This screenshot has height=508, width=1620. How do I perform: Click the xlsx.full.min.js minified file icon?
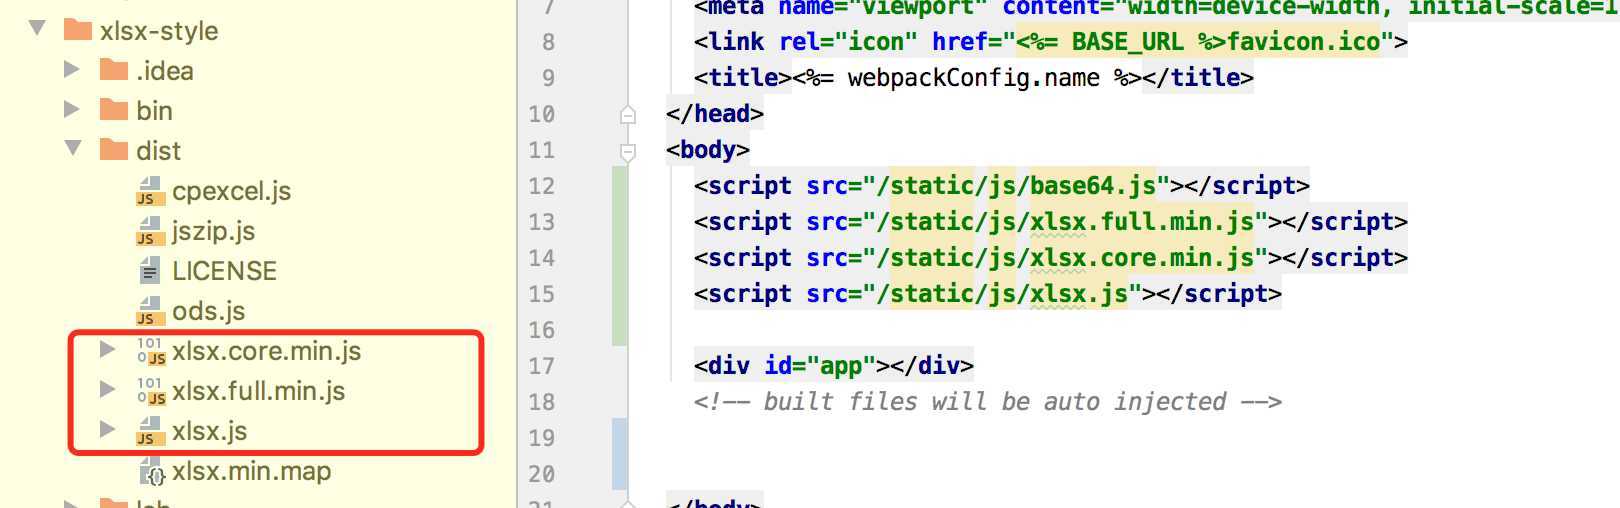(x=151, y=391)
